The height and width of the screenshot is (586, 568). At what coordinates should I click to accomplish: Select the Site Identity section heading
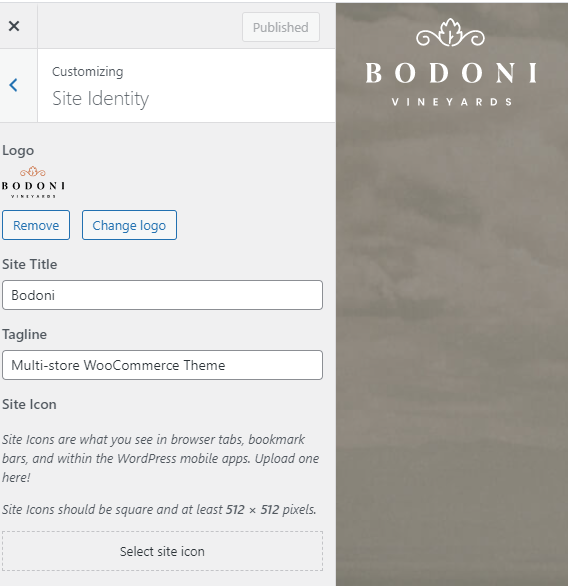click(101, 99)
